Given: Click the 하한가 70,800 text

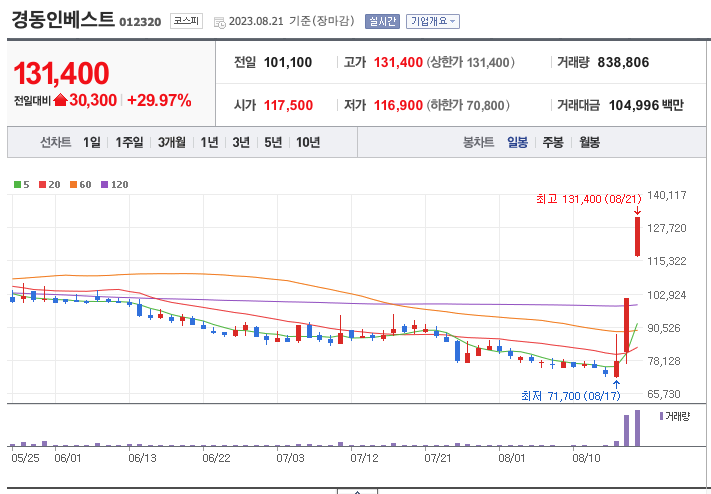Looking at the screenshot, I should 468,105.
